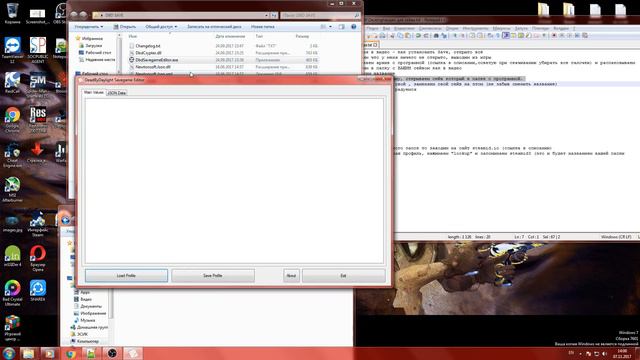Click the Load Profile button

point(126,276)
